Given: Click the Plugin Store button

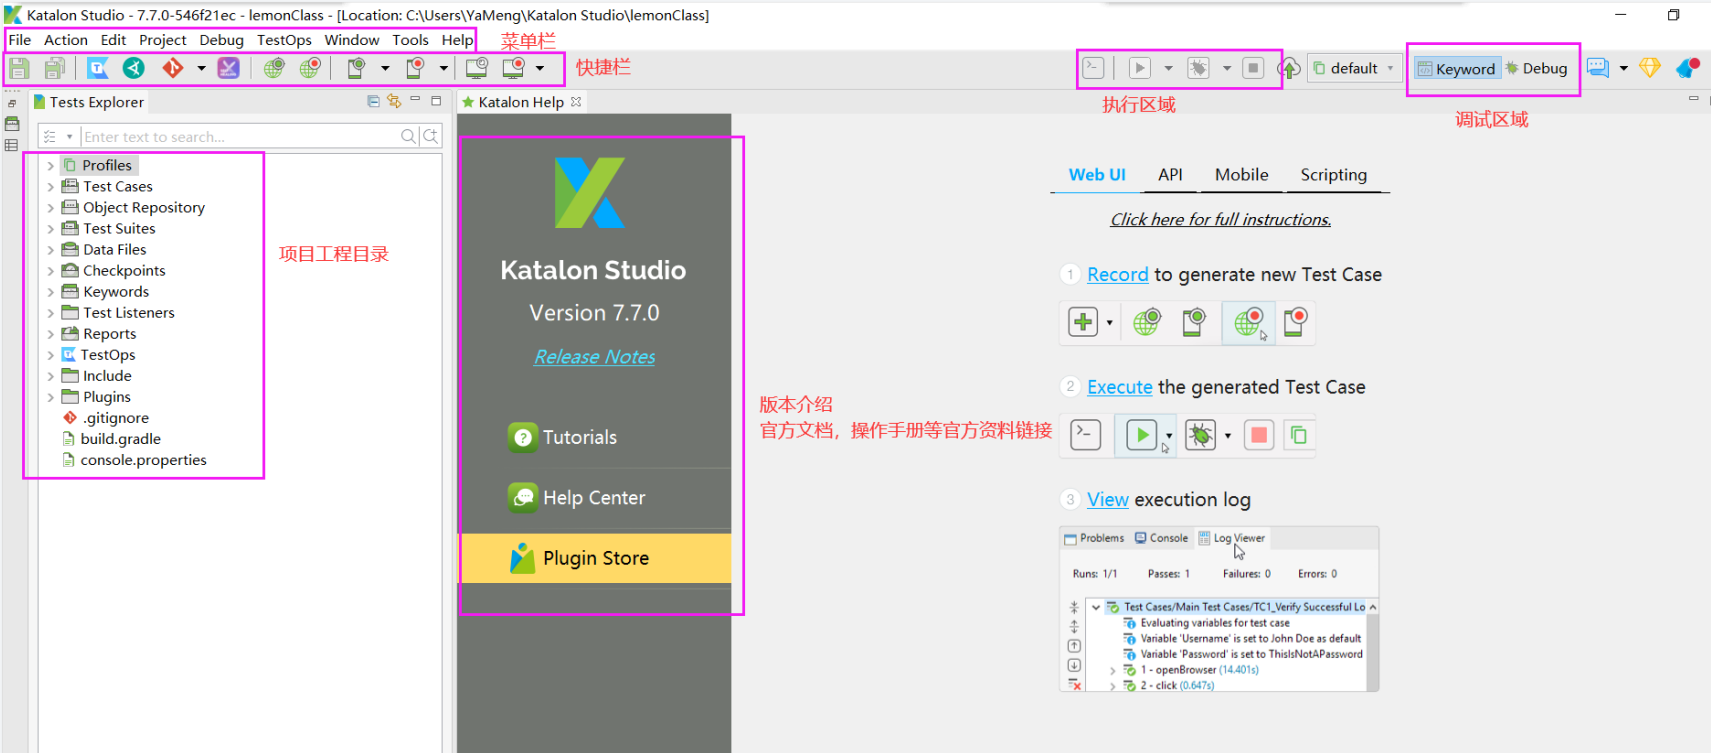Looking at the screenshot, I should click(x=595, y=558).
